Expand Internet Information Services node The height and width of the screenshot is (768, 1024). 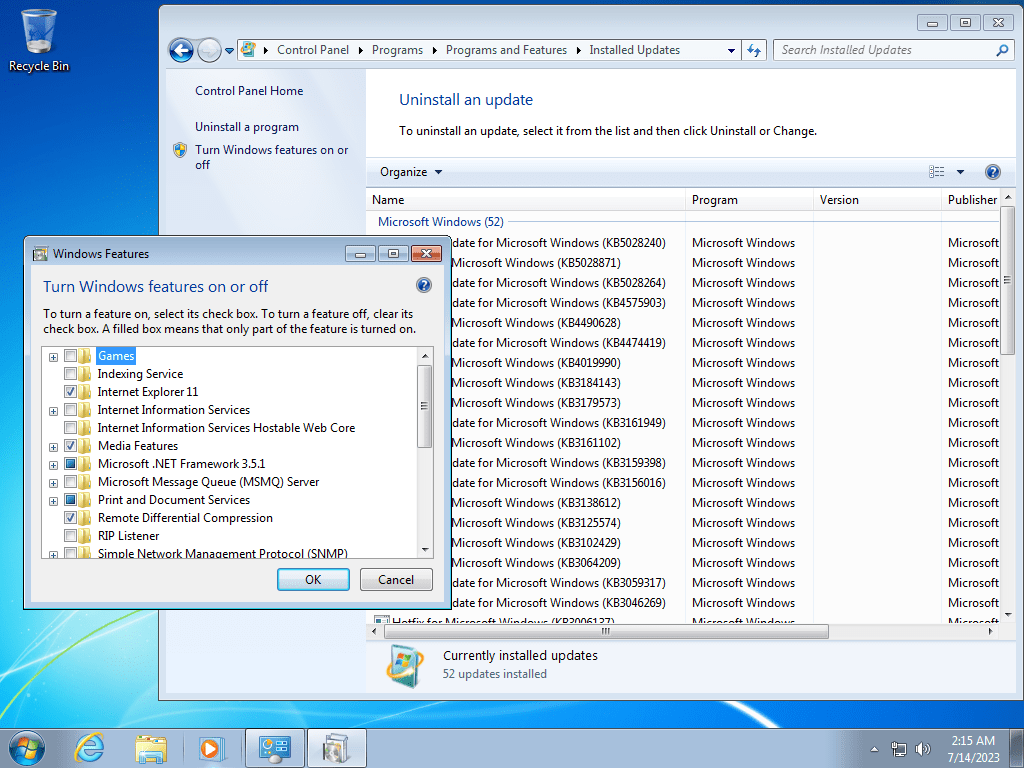[x=54, y=411]
